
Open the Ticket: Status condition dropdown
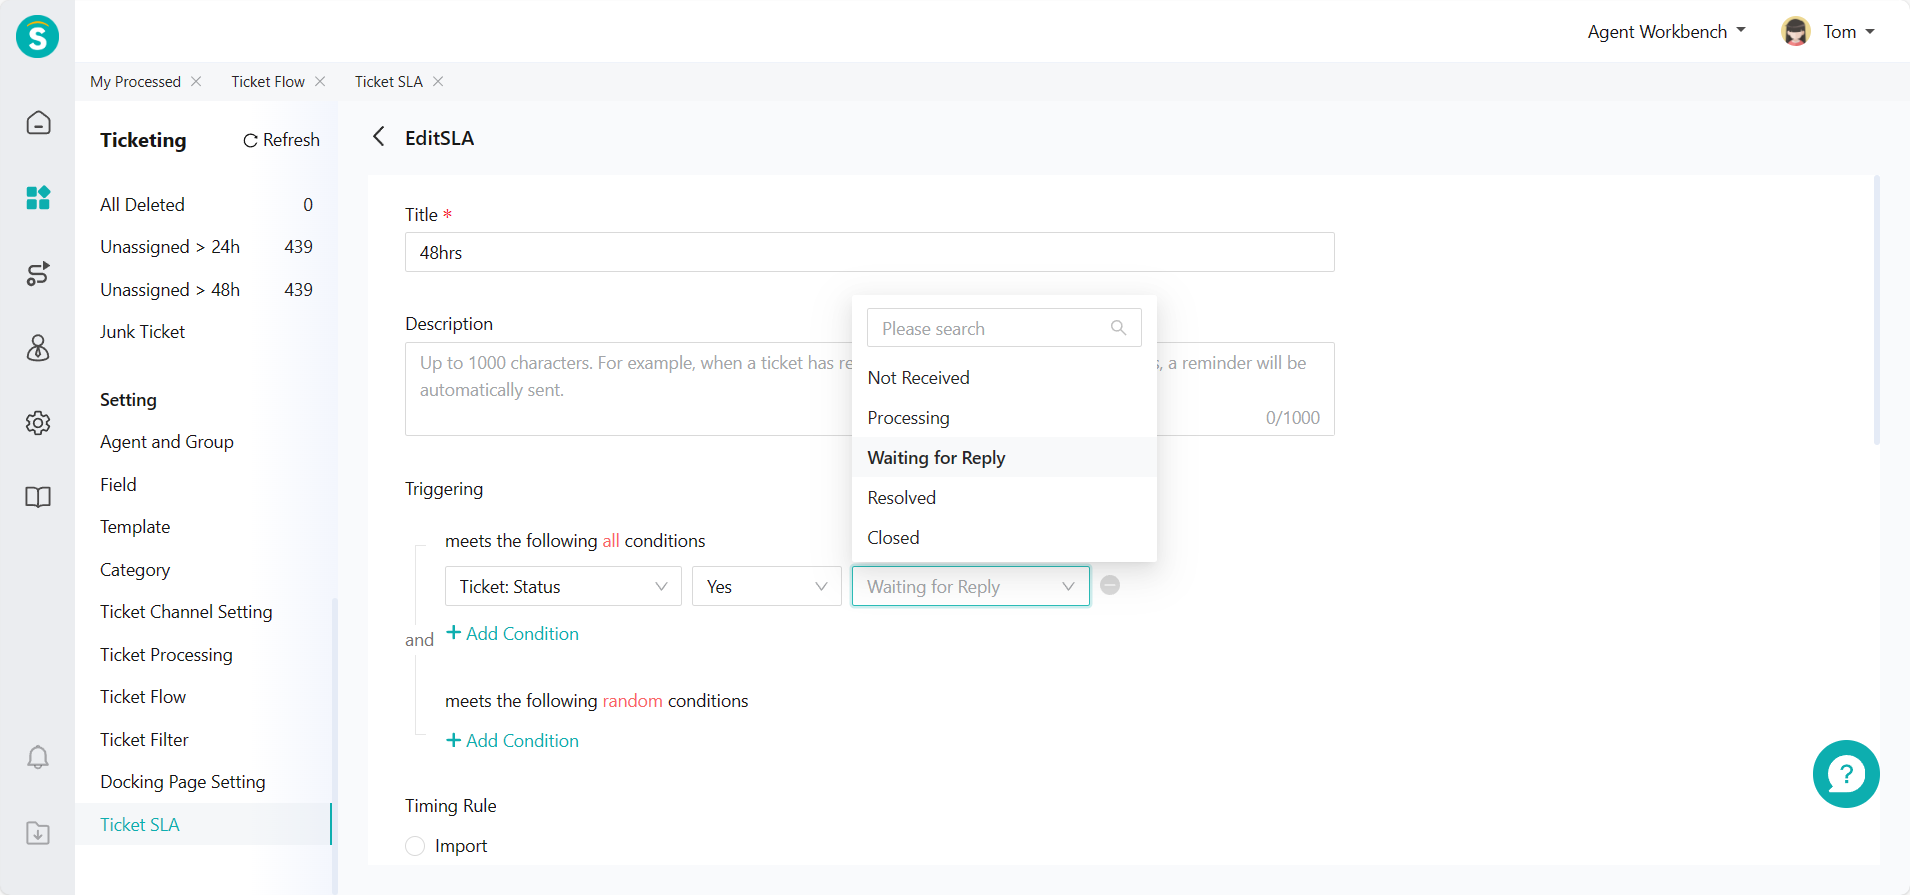(563, 586)
